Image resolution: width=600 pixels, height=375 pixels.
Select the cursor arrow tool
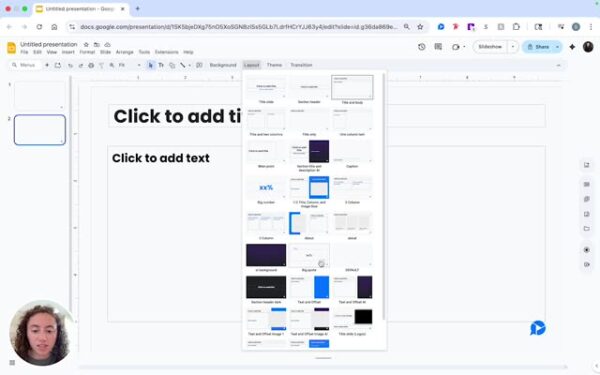[x=150, y=65]
